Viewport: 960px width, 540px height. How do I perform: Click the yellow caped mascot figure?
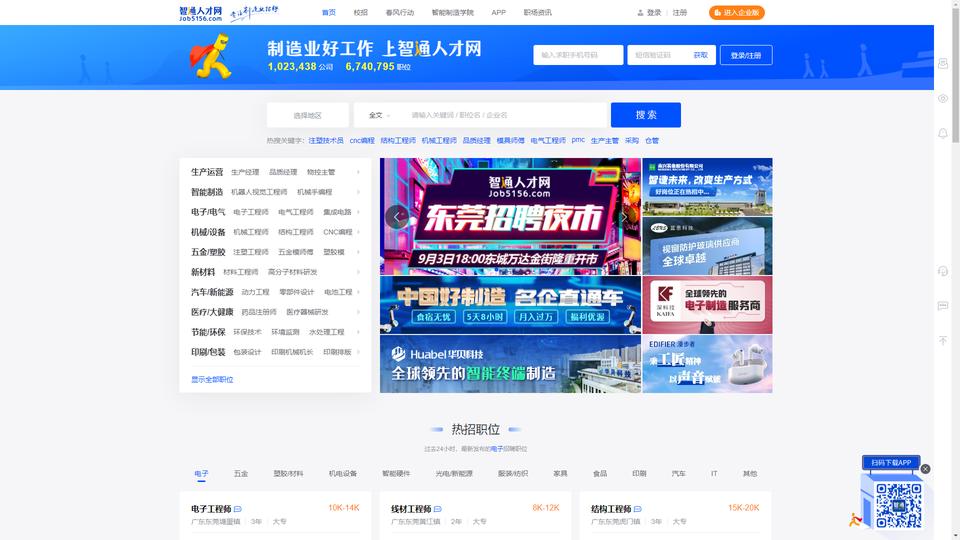211,56
